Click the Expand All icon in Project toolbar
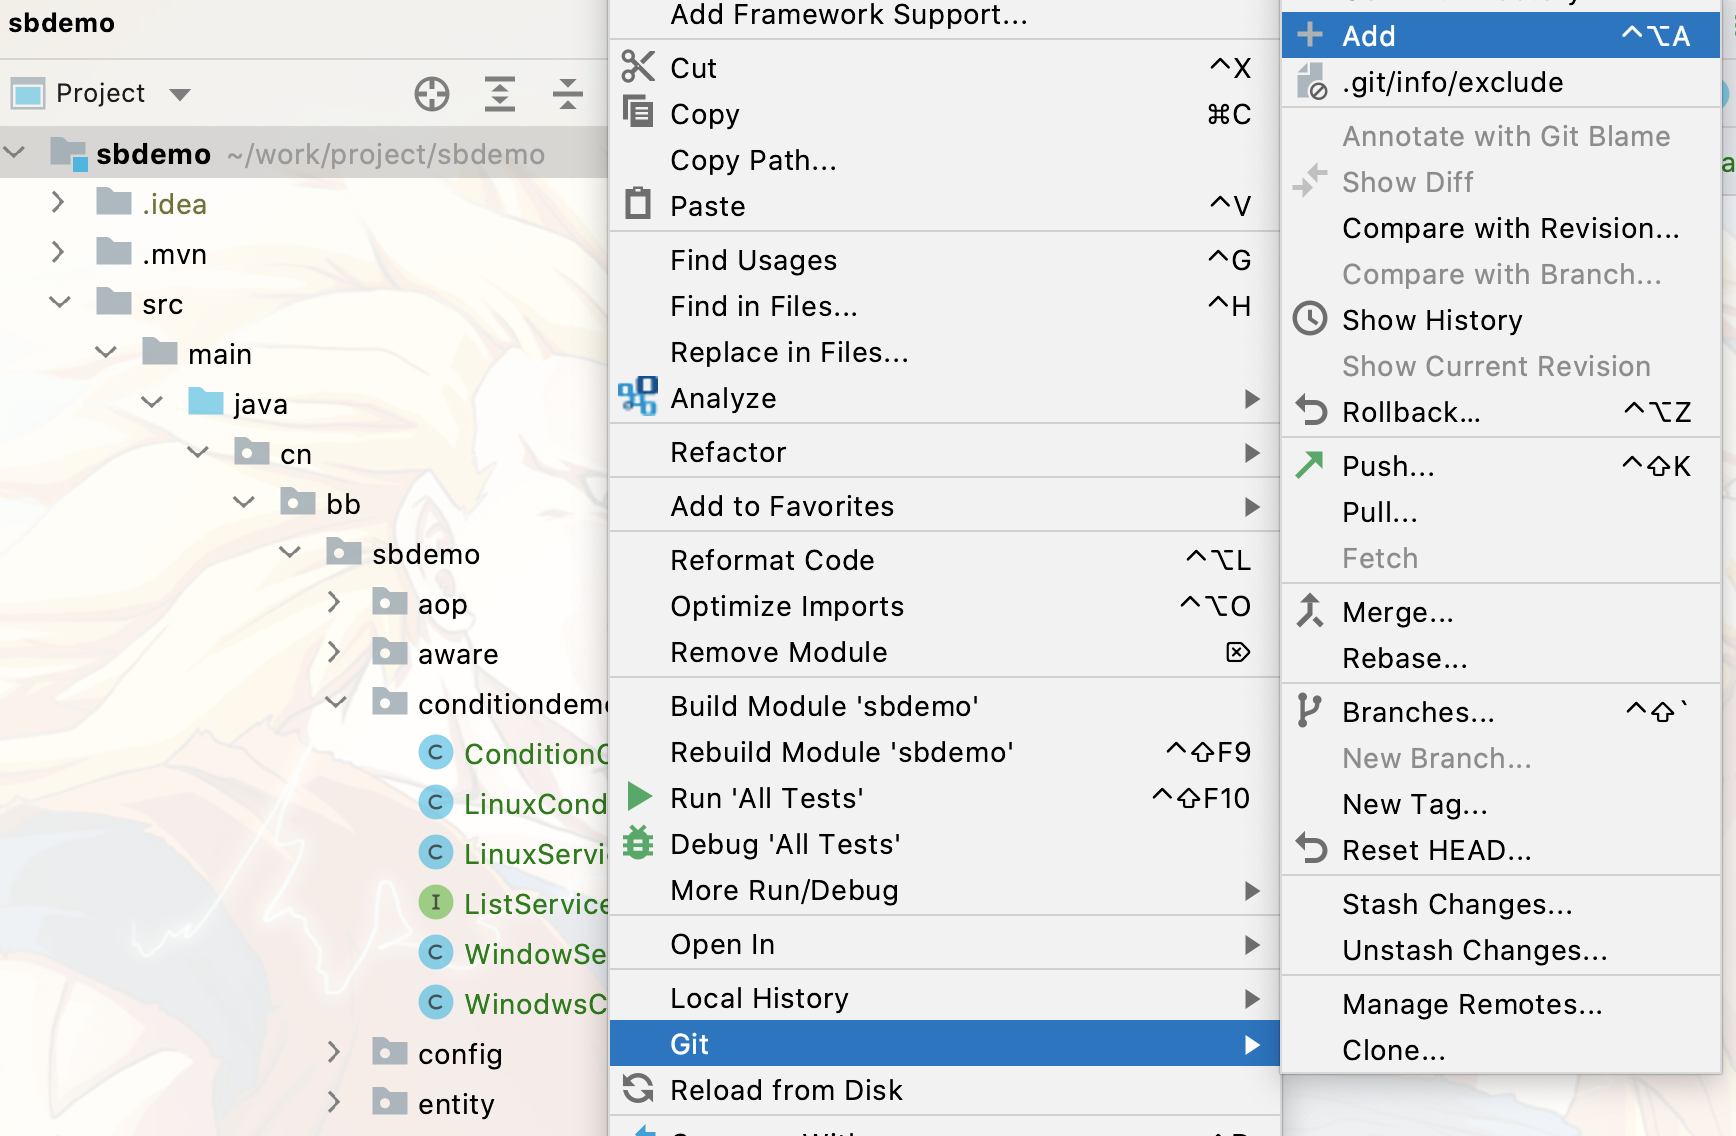This screenshot has width=1736, height=1136. click(500, 94)
